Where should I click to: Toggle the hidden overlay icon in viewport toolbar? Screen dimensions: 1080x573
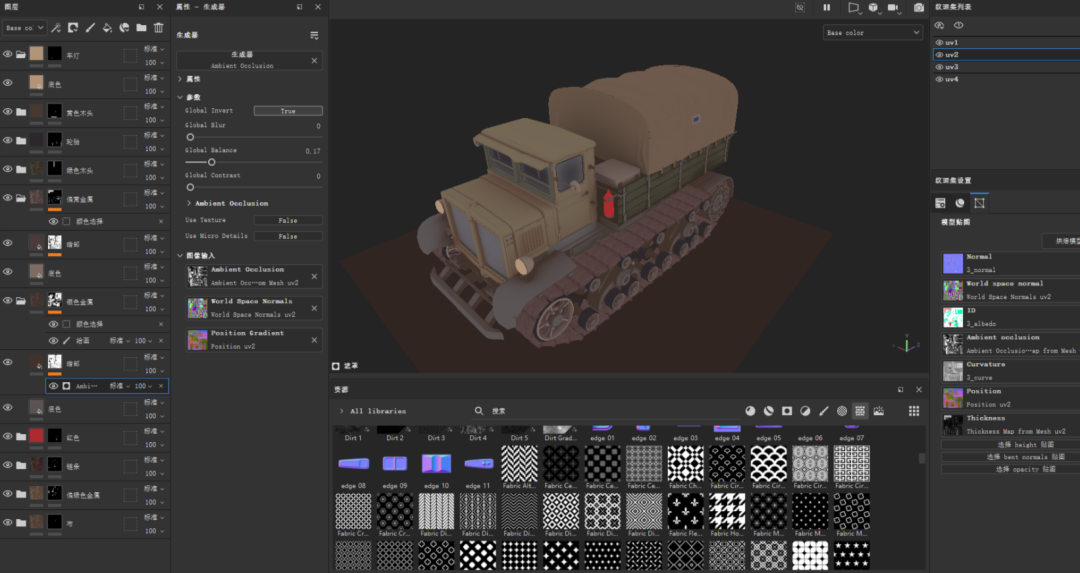click(x=800, y=8)
